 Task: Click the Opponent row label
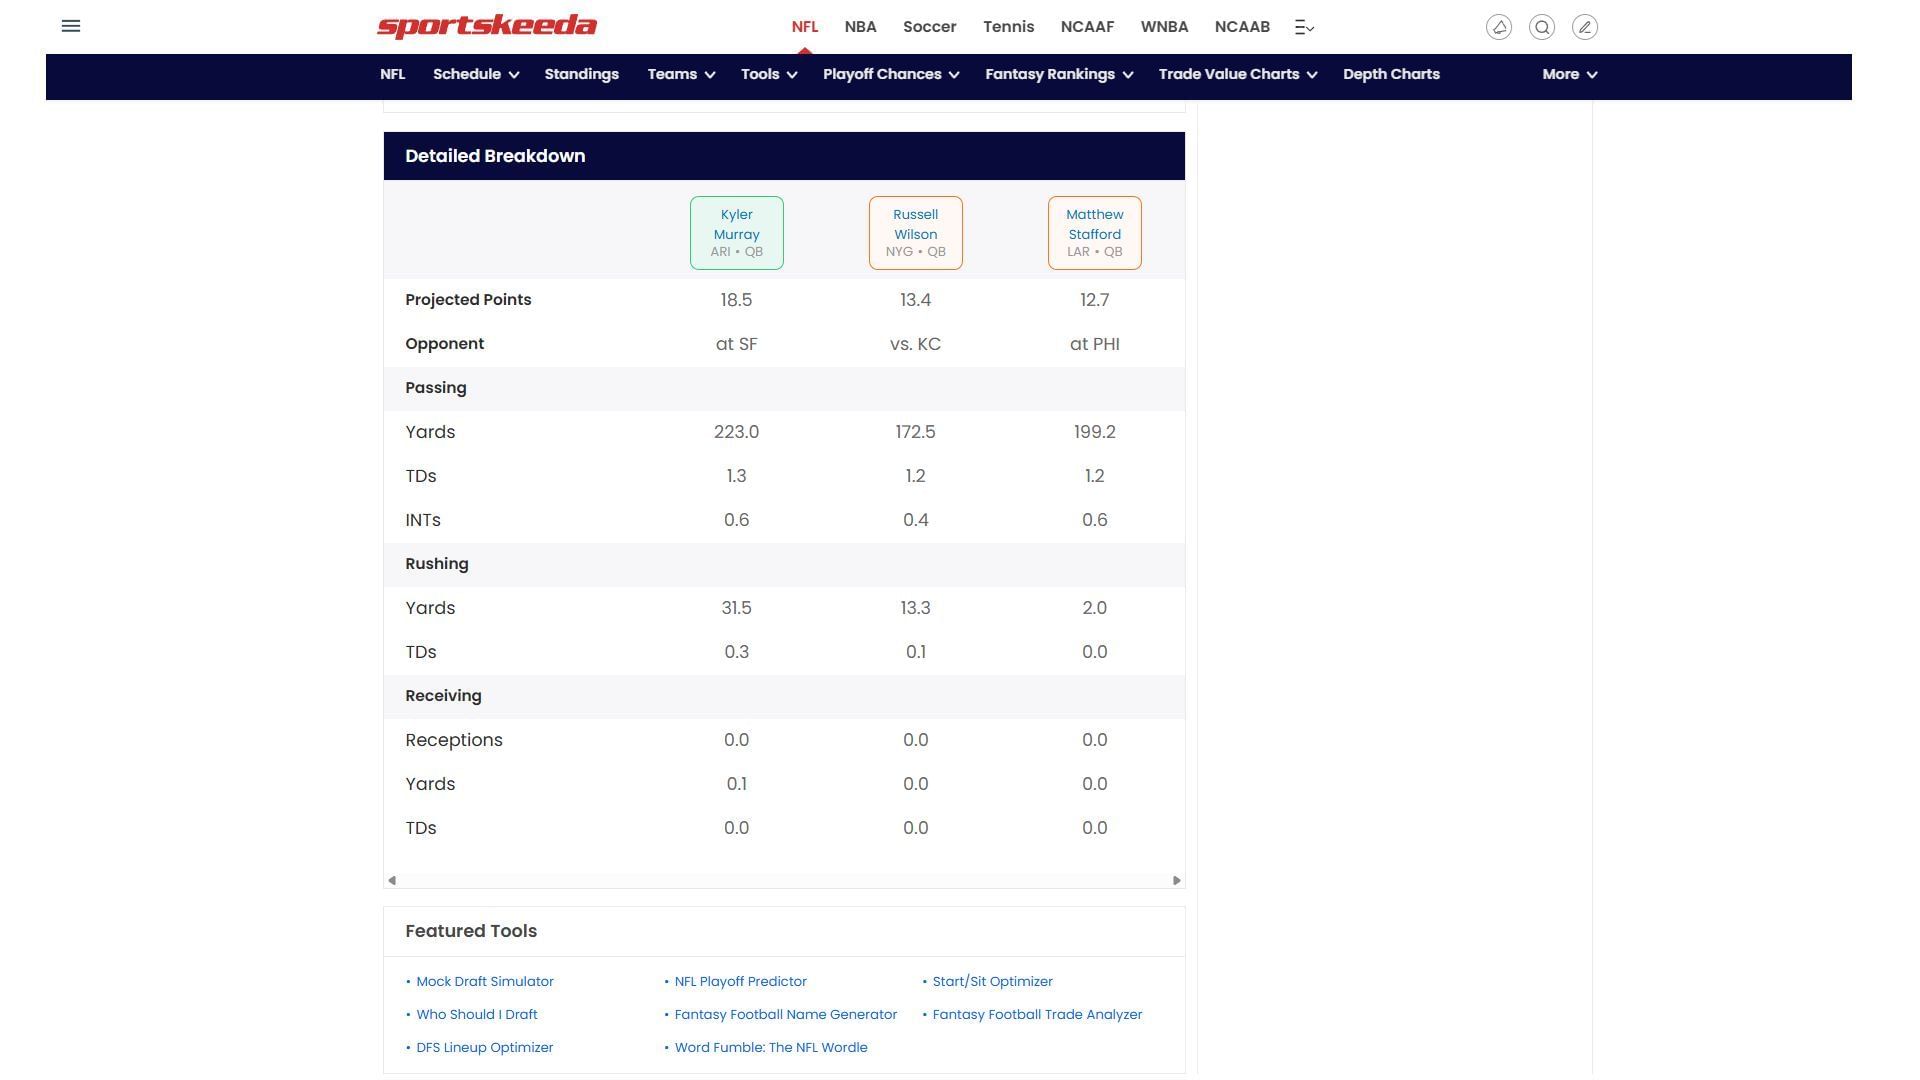[x=444, y=344]
